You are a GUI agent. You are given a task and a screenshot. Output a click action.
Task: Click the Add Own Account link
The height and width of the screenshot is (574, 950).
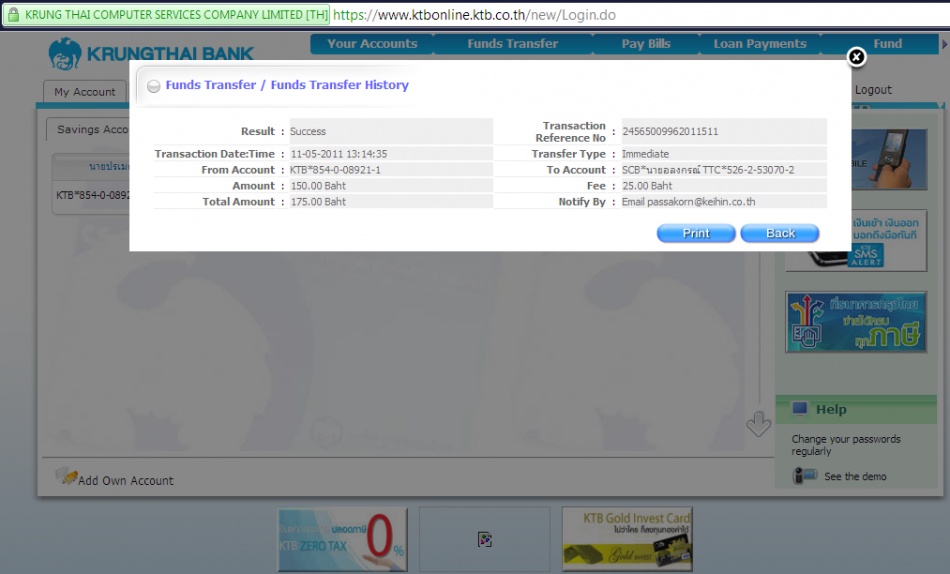click(x=126, y=481)
